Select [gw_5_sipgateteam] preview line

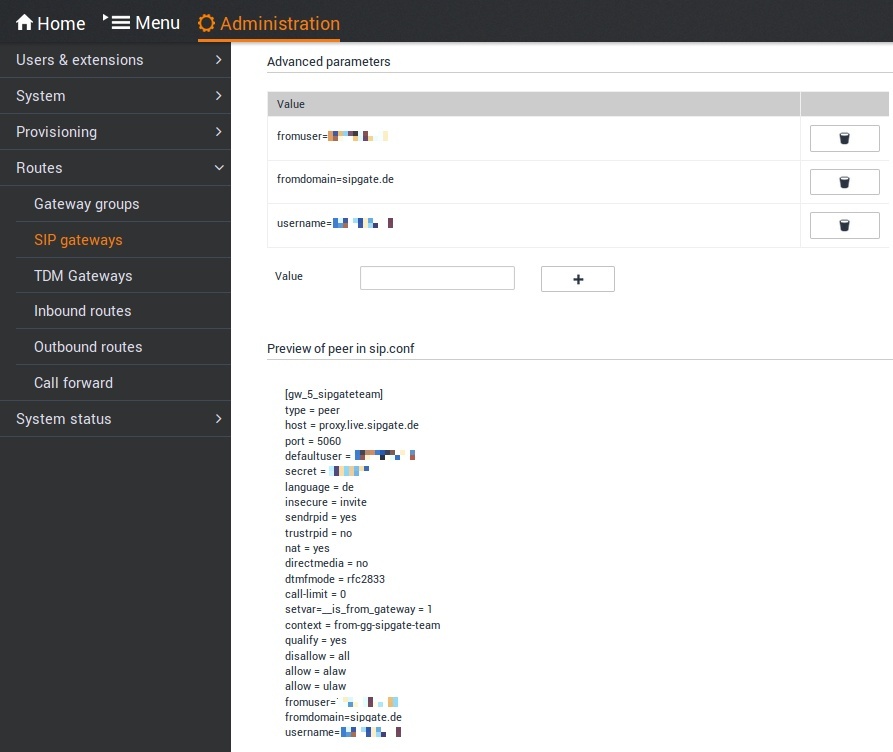334,394
